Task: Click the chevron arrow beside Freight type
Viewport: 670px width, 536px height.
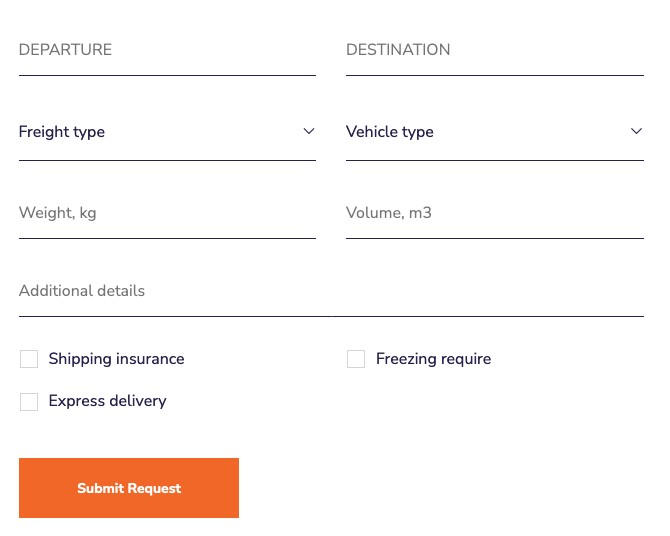Action: tap(309, 131)
